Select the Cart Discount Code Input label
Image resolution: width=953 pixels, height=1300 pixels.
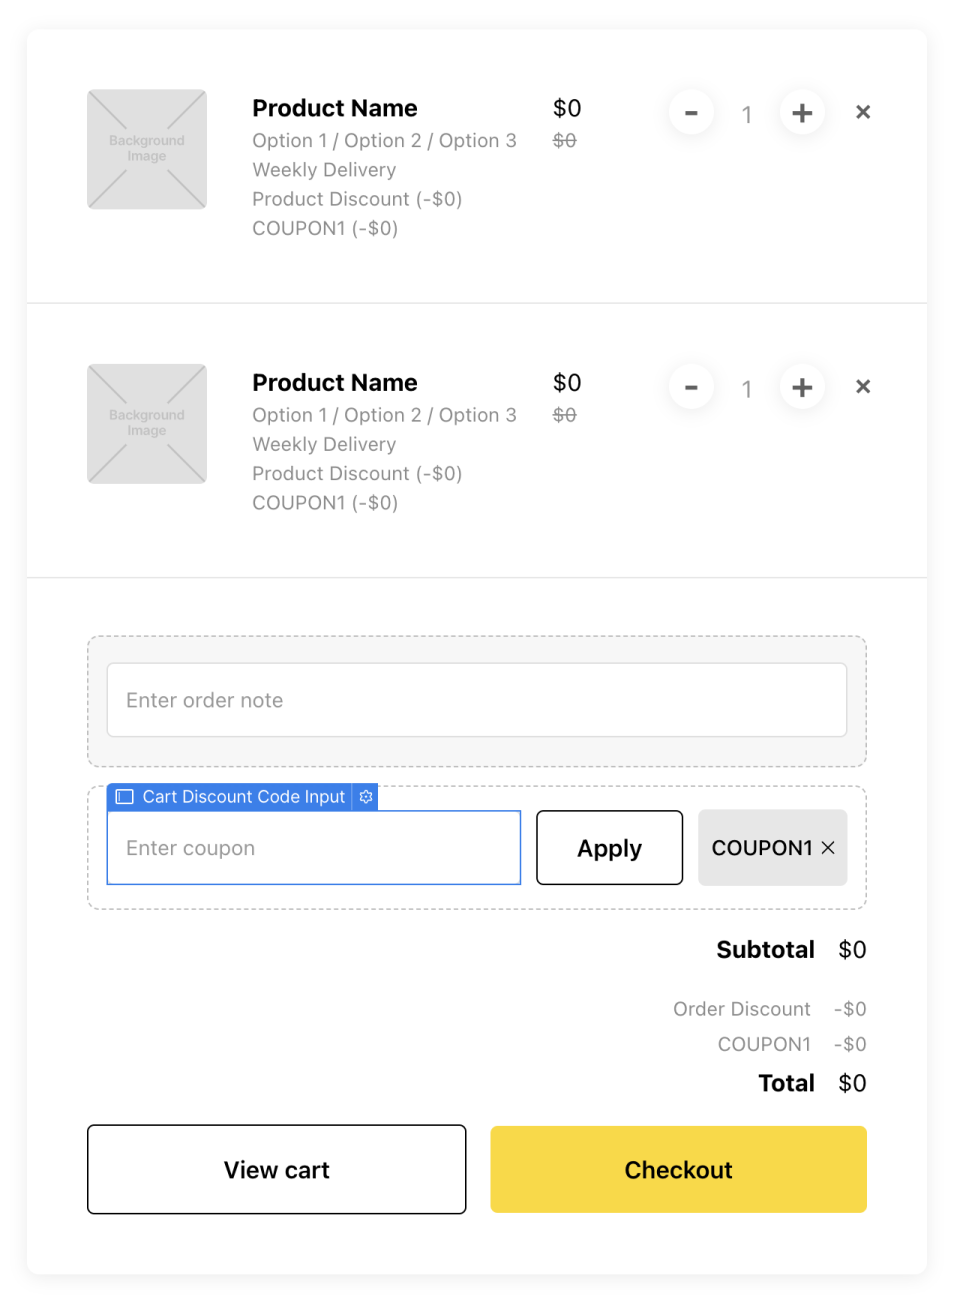click(244, 797)
